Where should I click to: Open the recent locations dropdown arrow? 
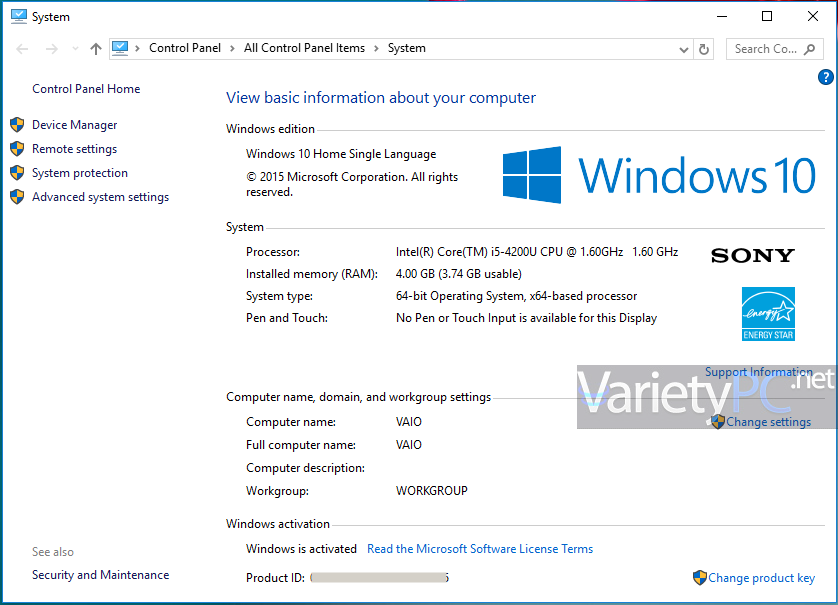[x=75, y=49]
